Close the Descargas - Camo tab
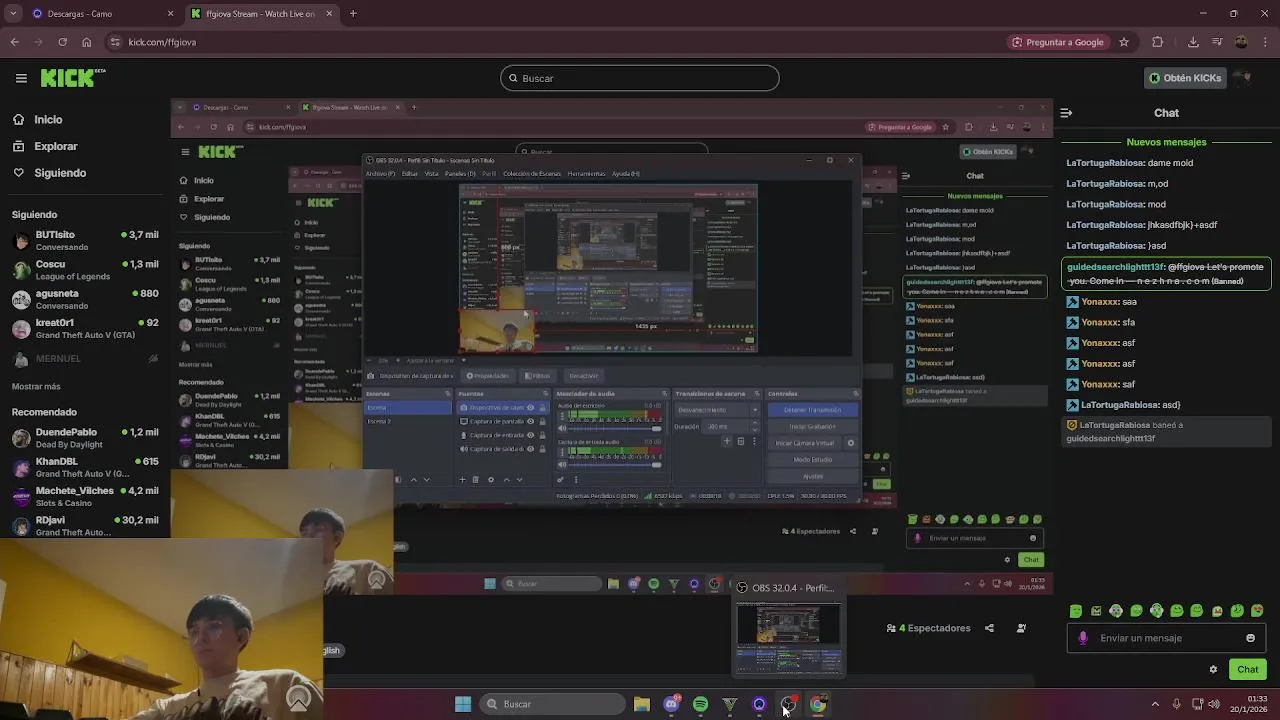This screenshot has height=720, width=1280. tap(170, 14)
